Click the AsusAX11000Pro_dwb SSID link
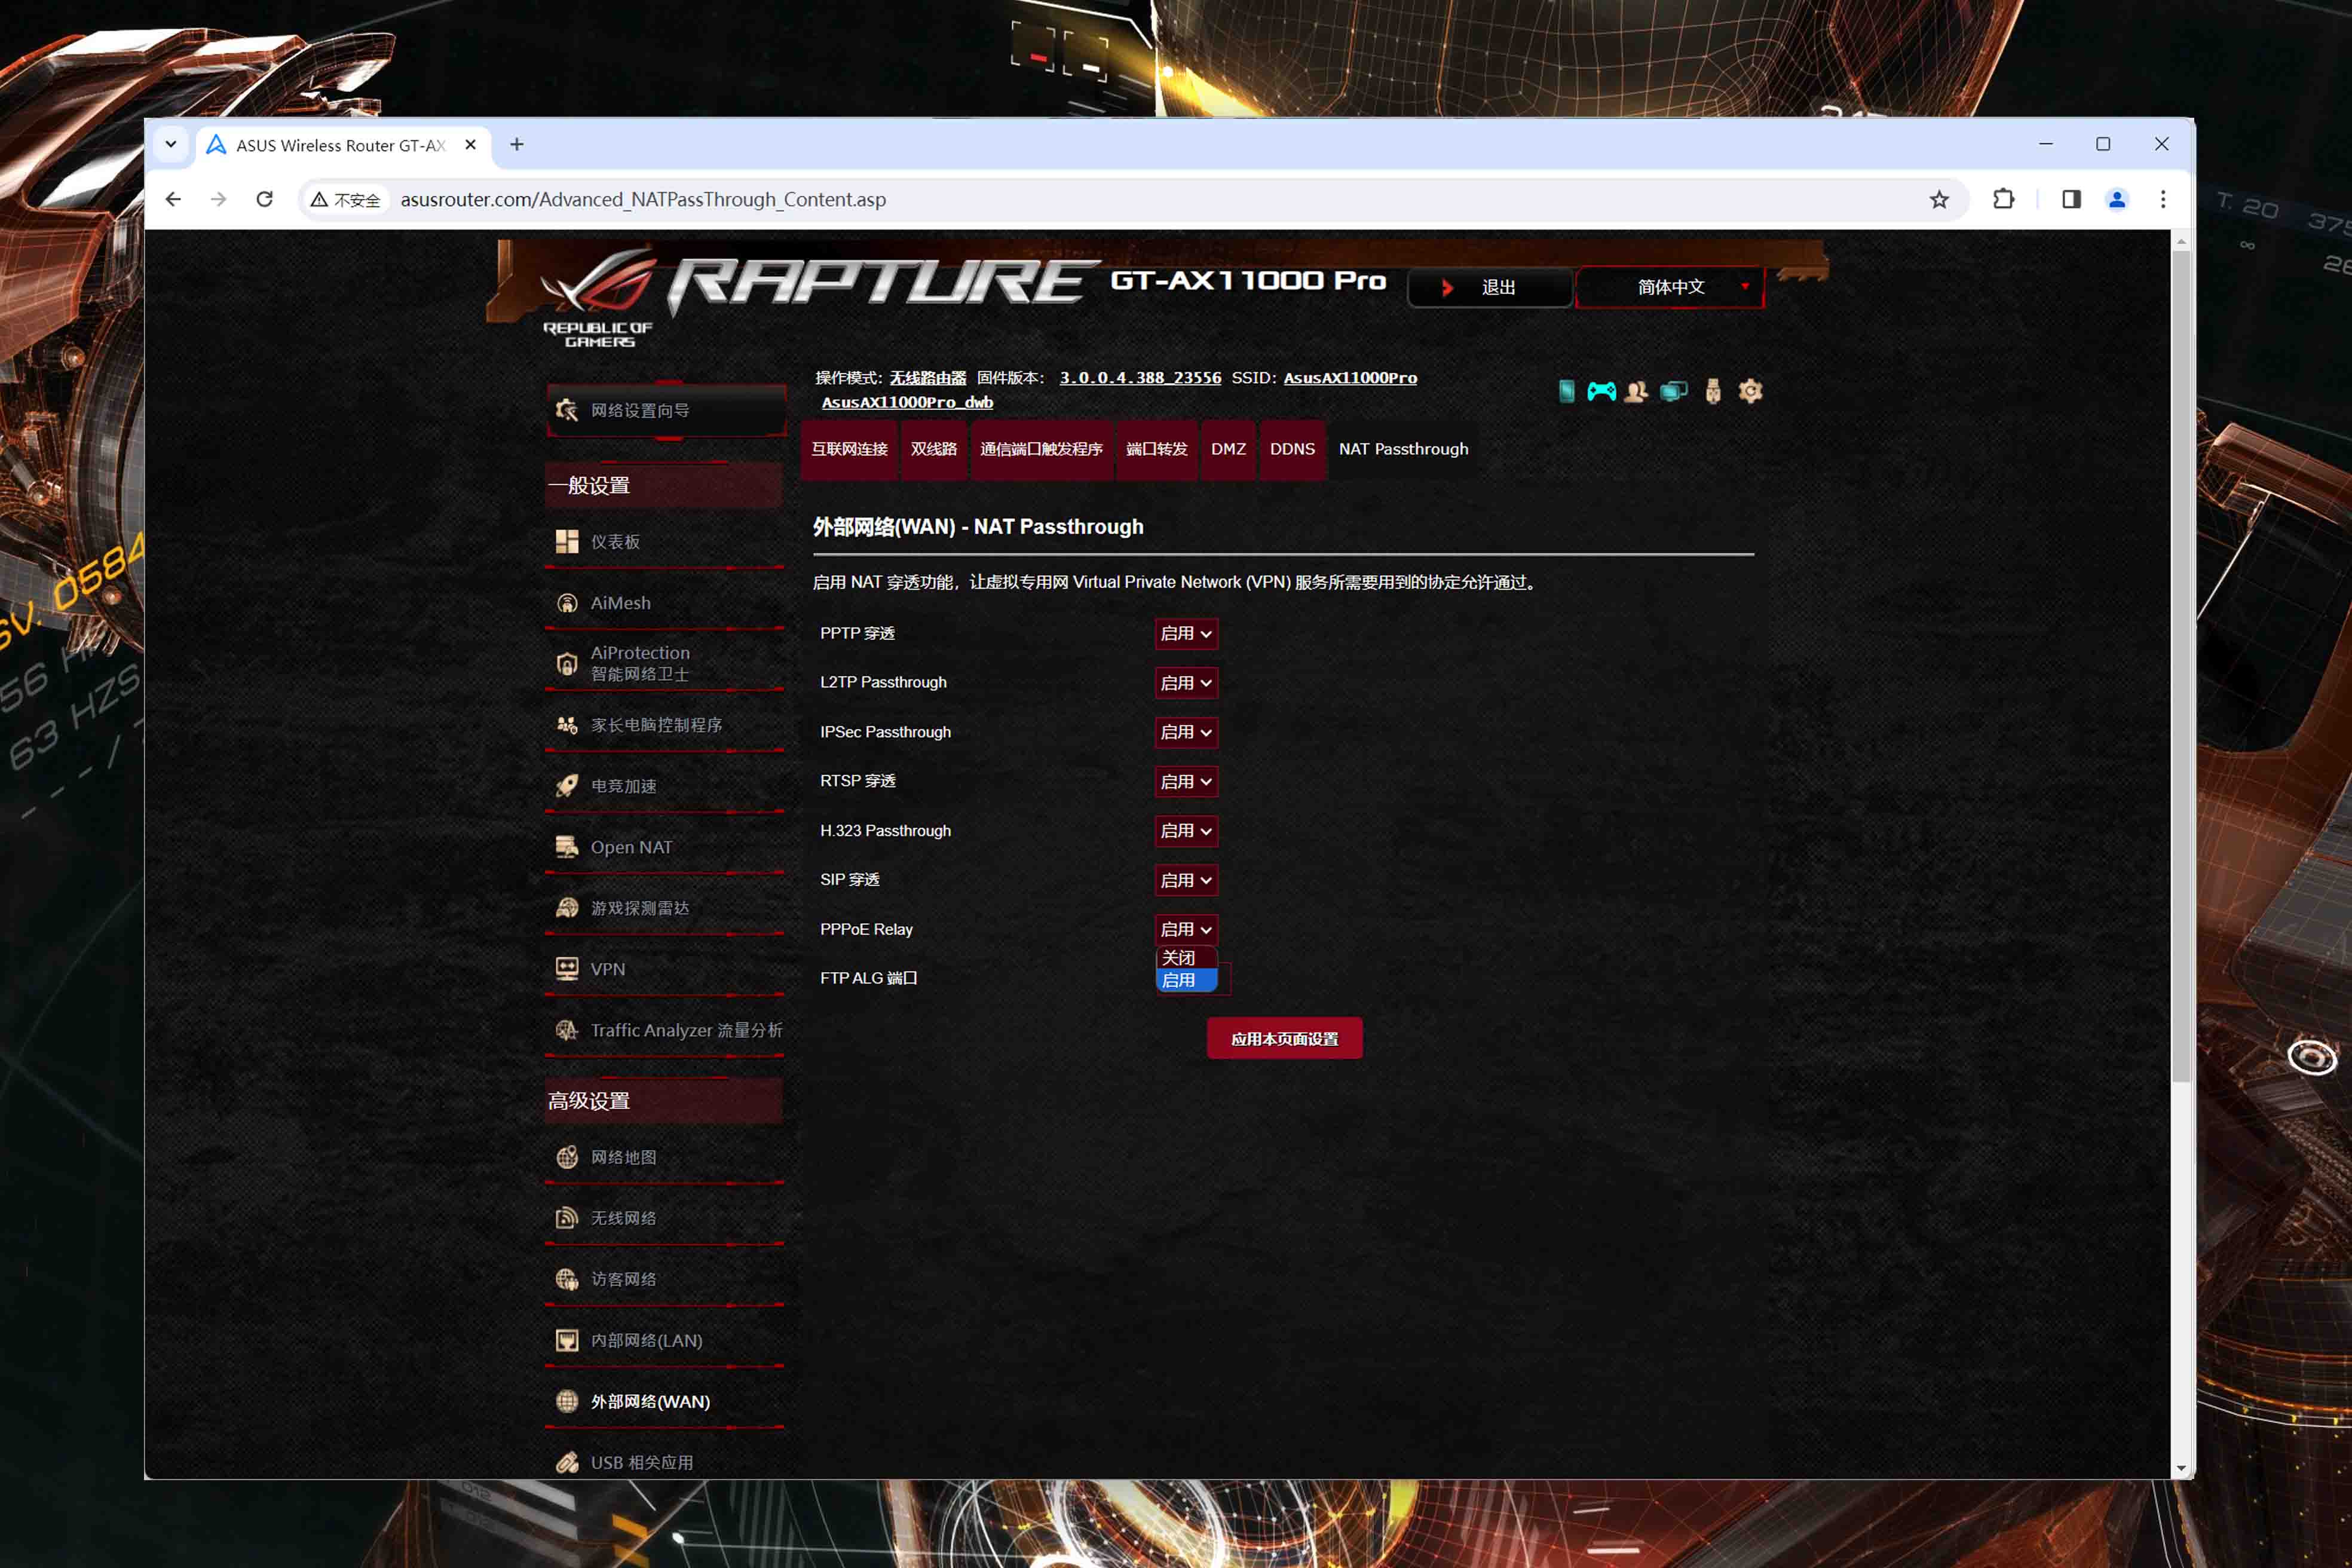The height and width of the screenshot is (1568, 2352). tap(907, 402)
